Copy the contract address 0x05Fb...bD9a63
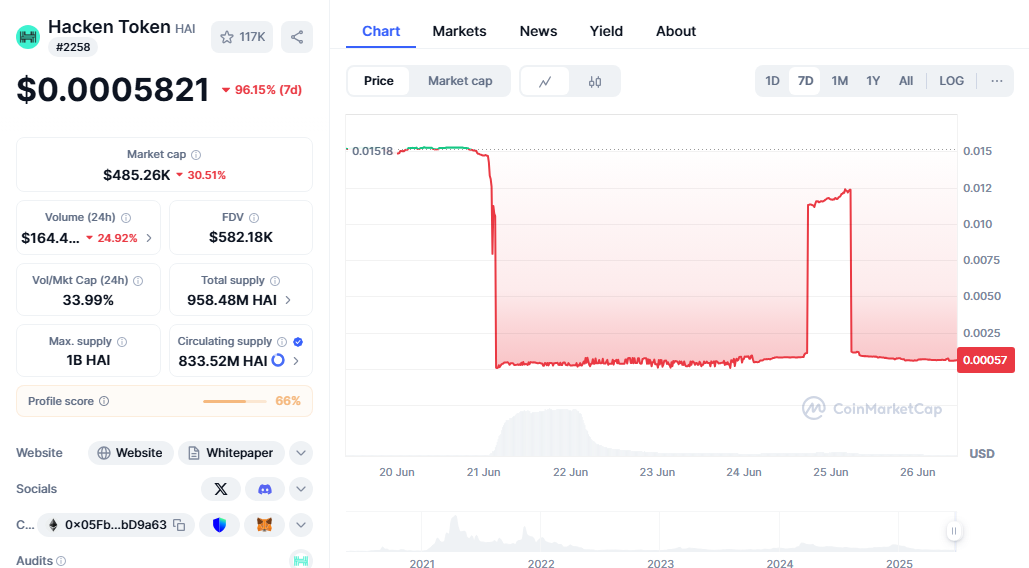This screenshot has width=1029, height=568. (179, 525)
